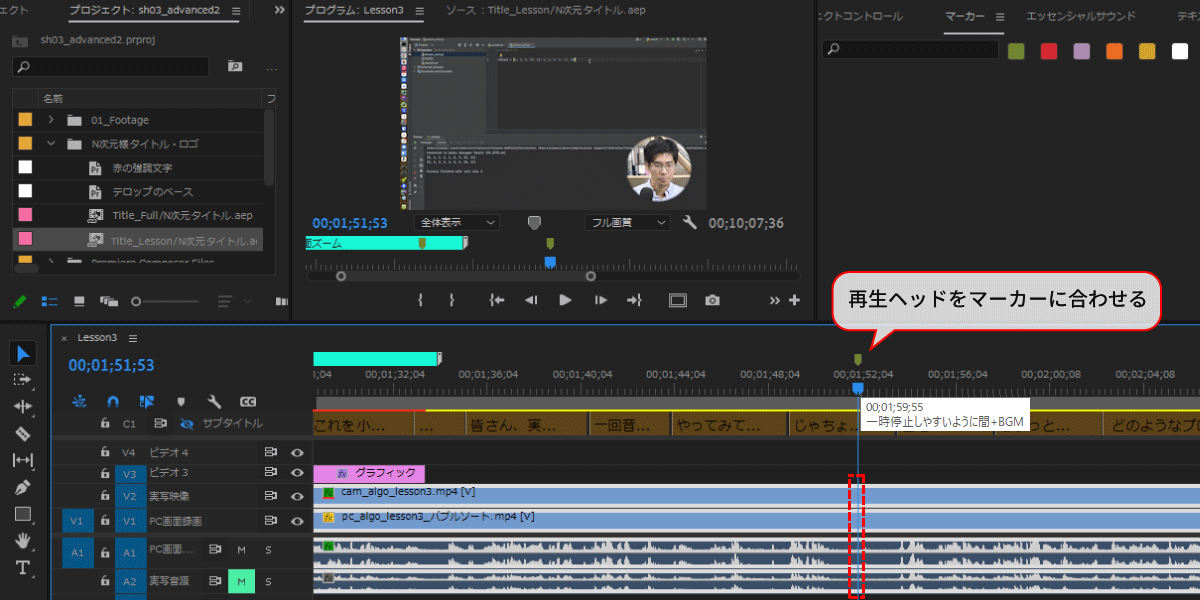Toggle lock on the V4 track

point(104,452)
